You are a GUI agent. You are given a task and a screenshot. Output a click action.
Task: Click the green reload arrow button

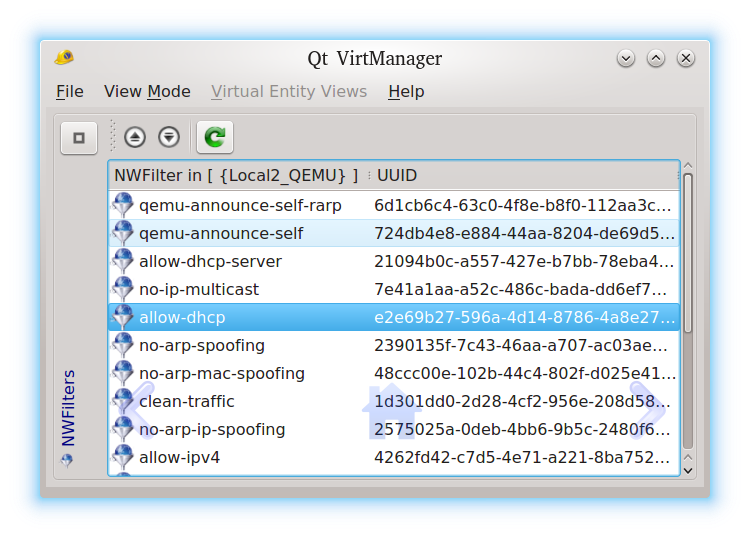click(215, 137)
